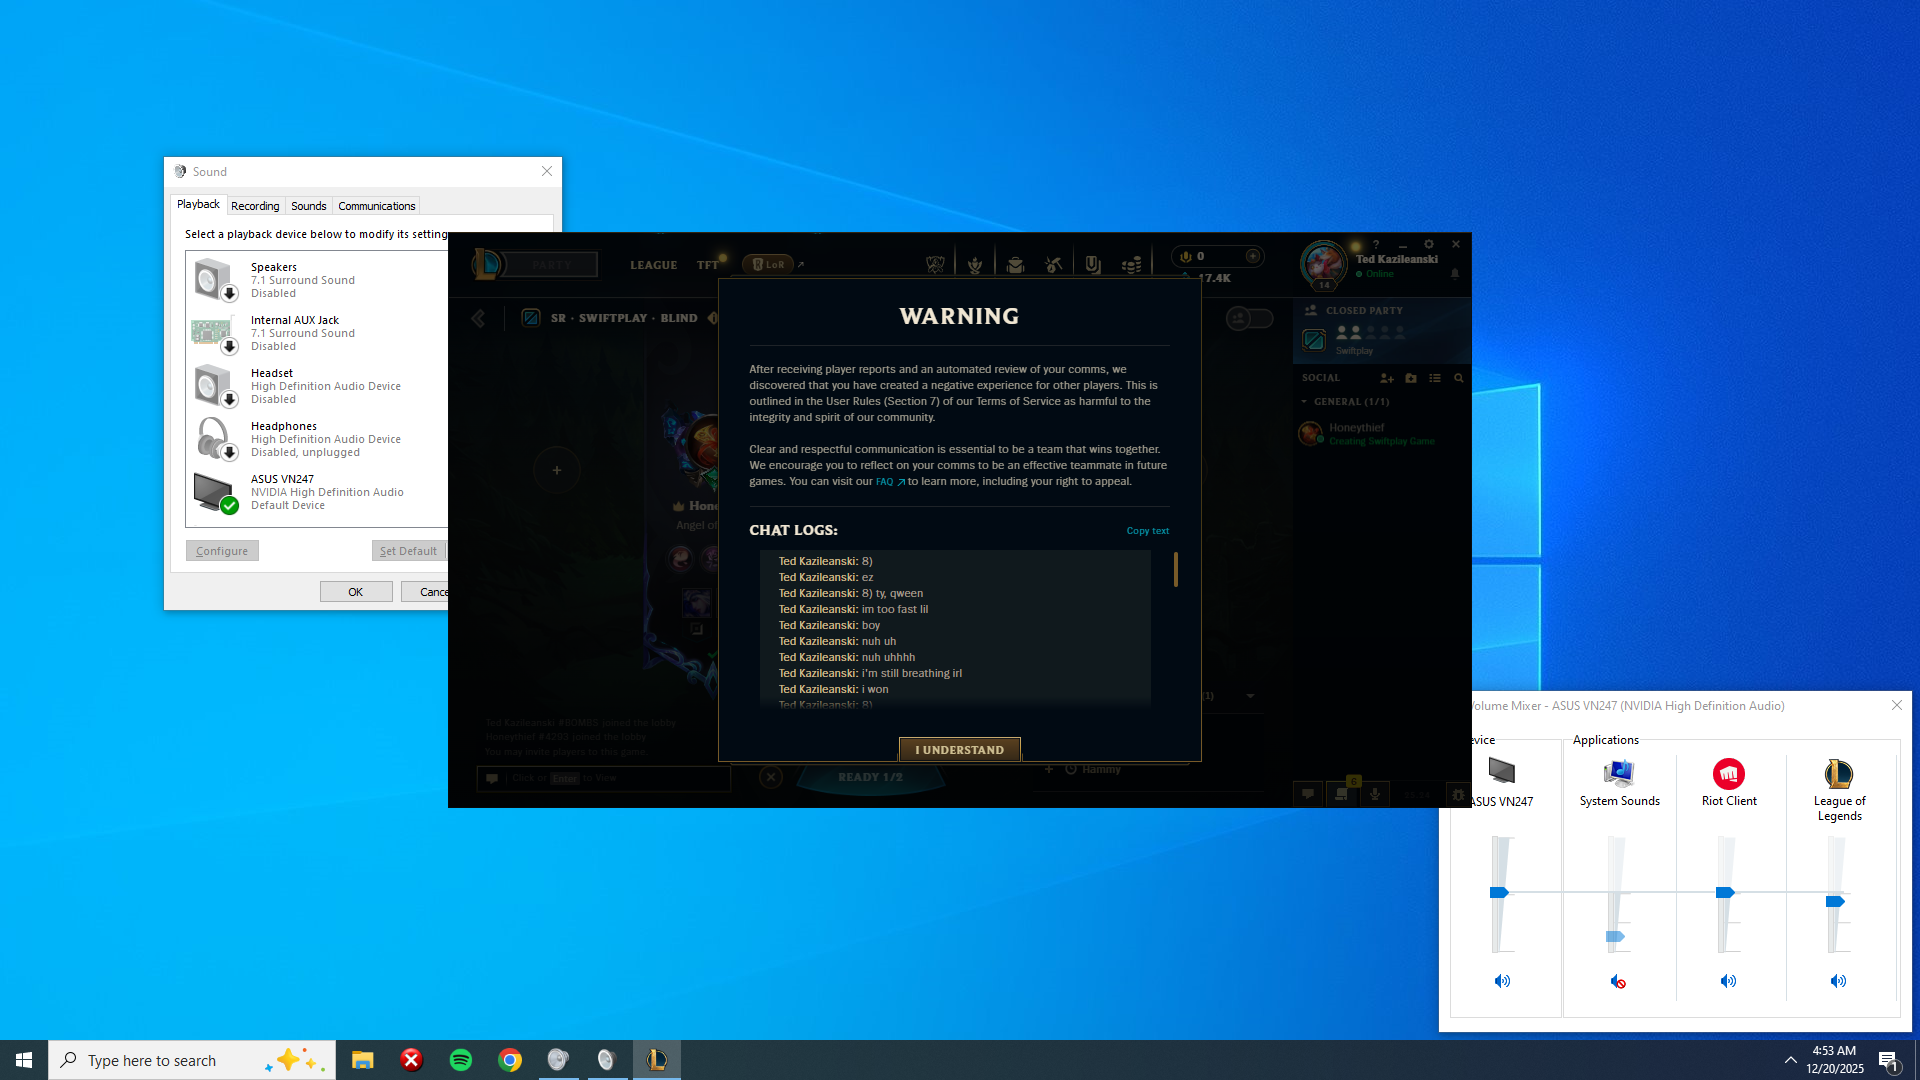Open the Communications tab
This screenshot has height=1080, width=1920.
click(376, 206)
